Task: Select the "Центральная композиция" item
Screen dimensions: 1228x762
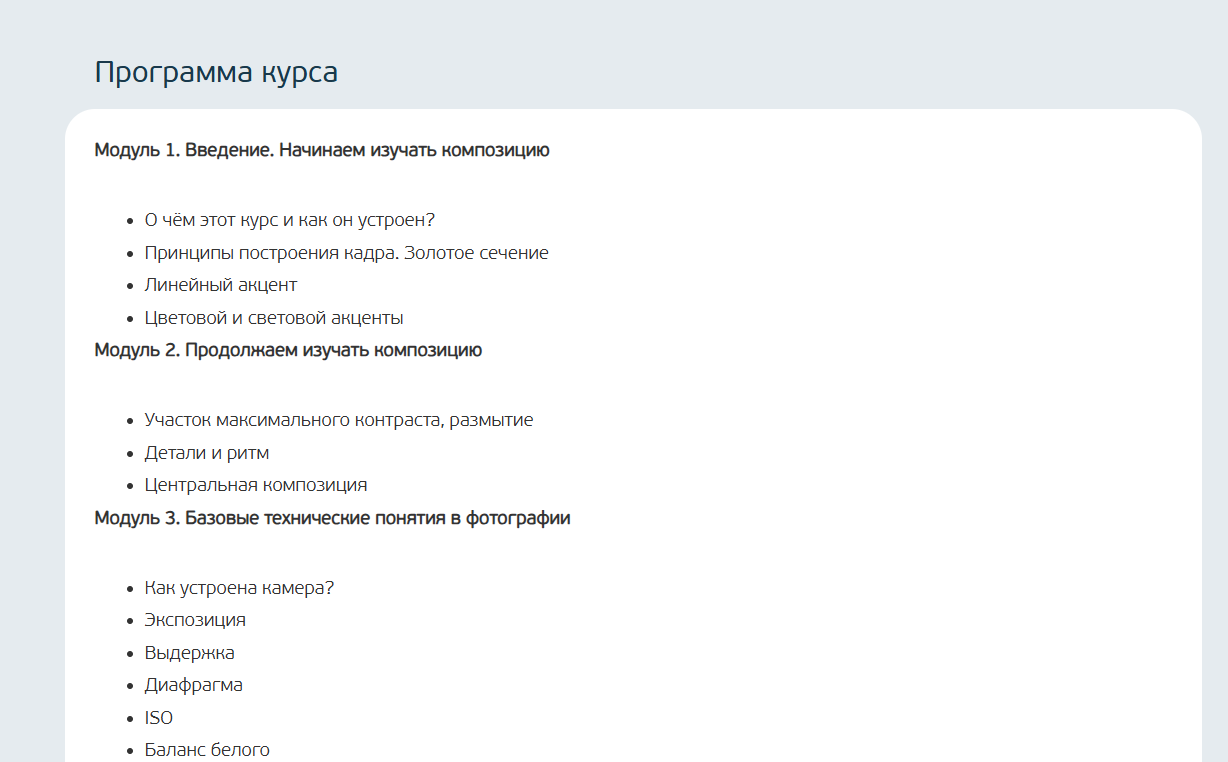Action: click(256, 485)
